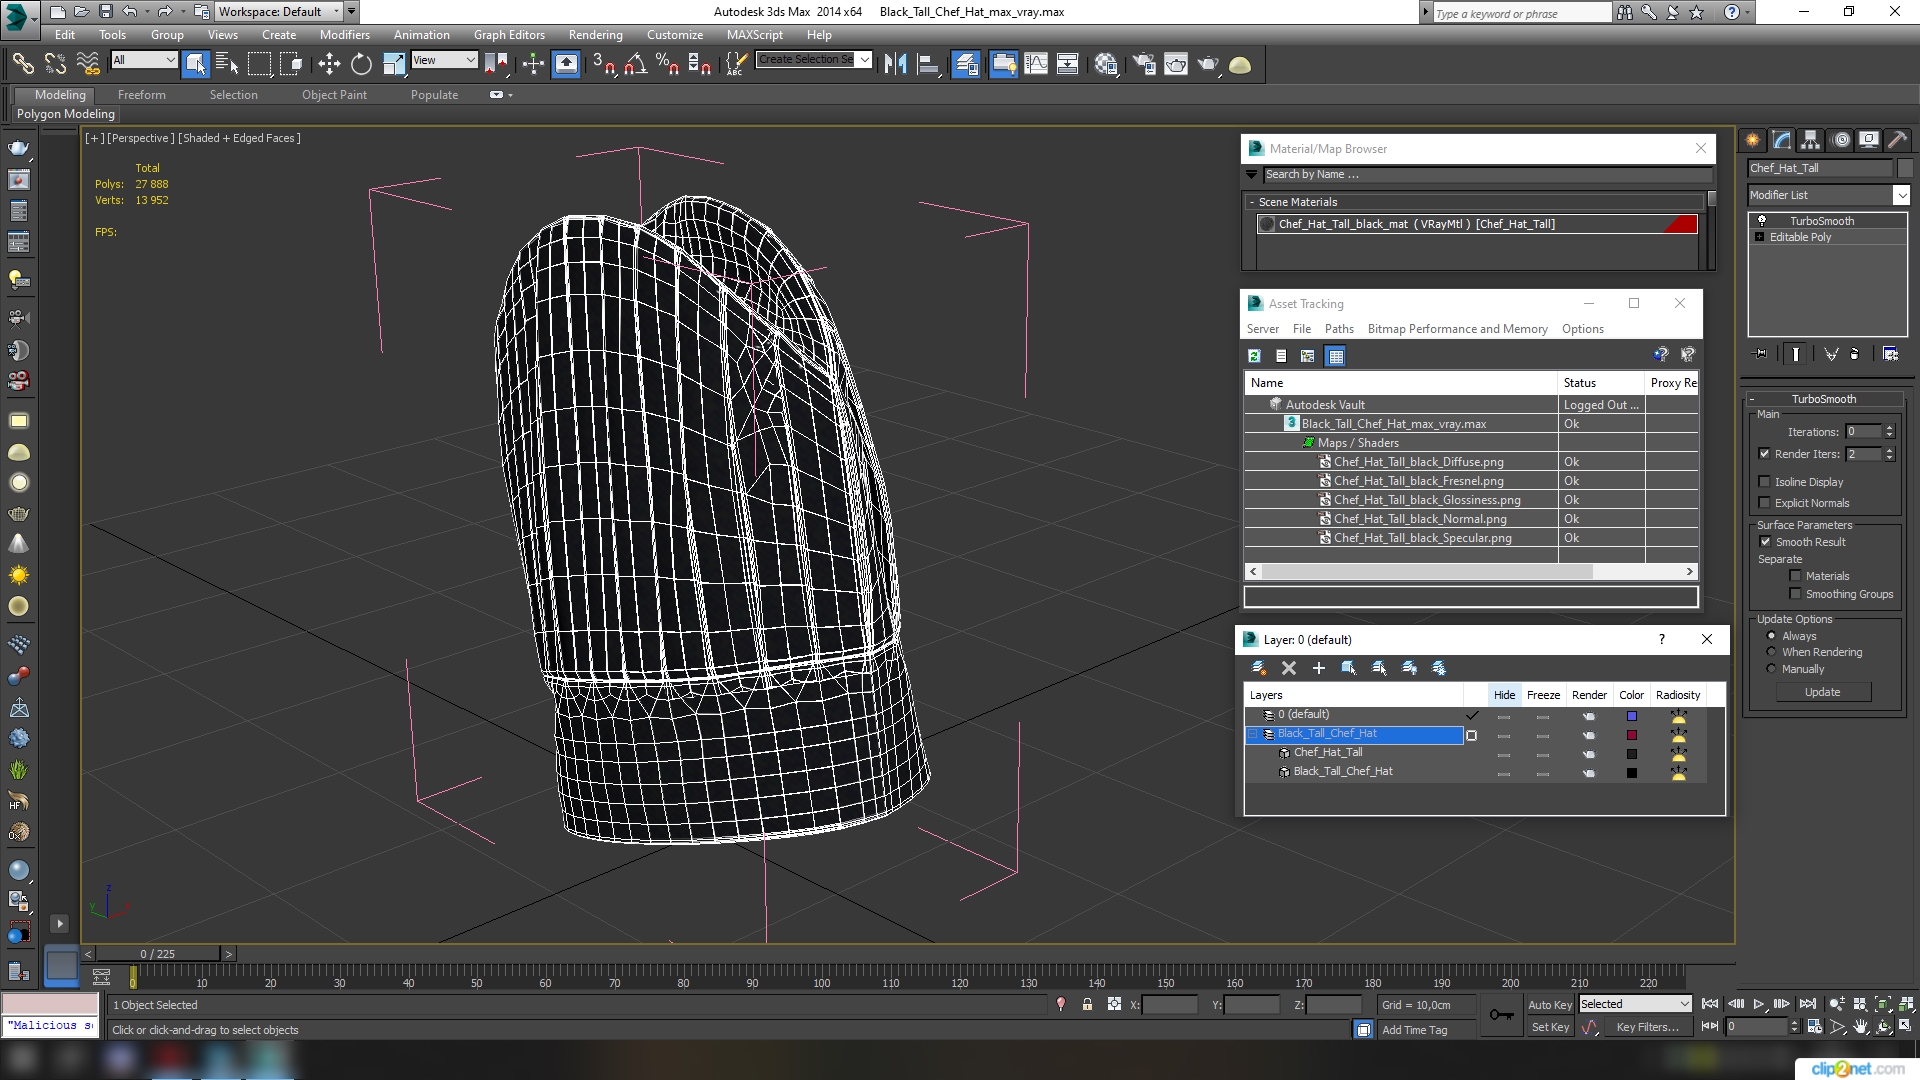Activate the Select Object tool
This screenshot has height=1080, width=1920.
[x=195, y=64]
